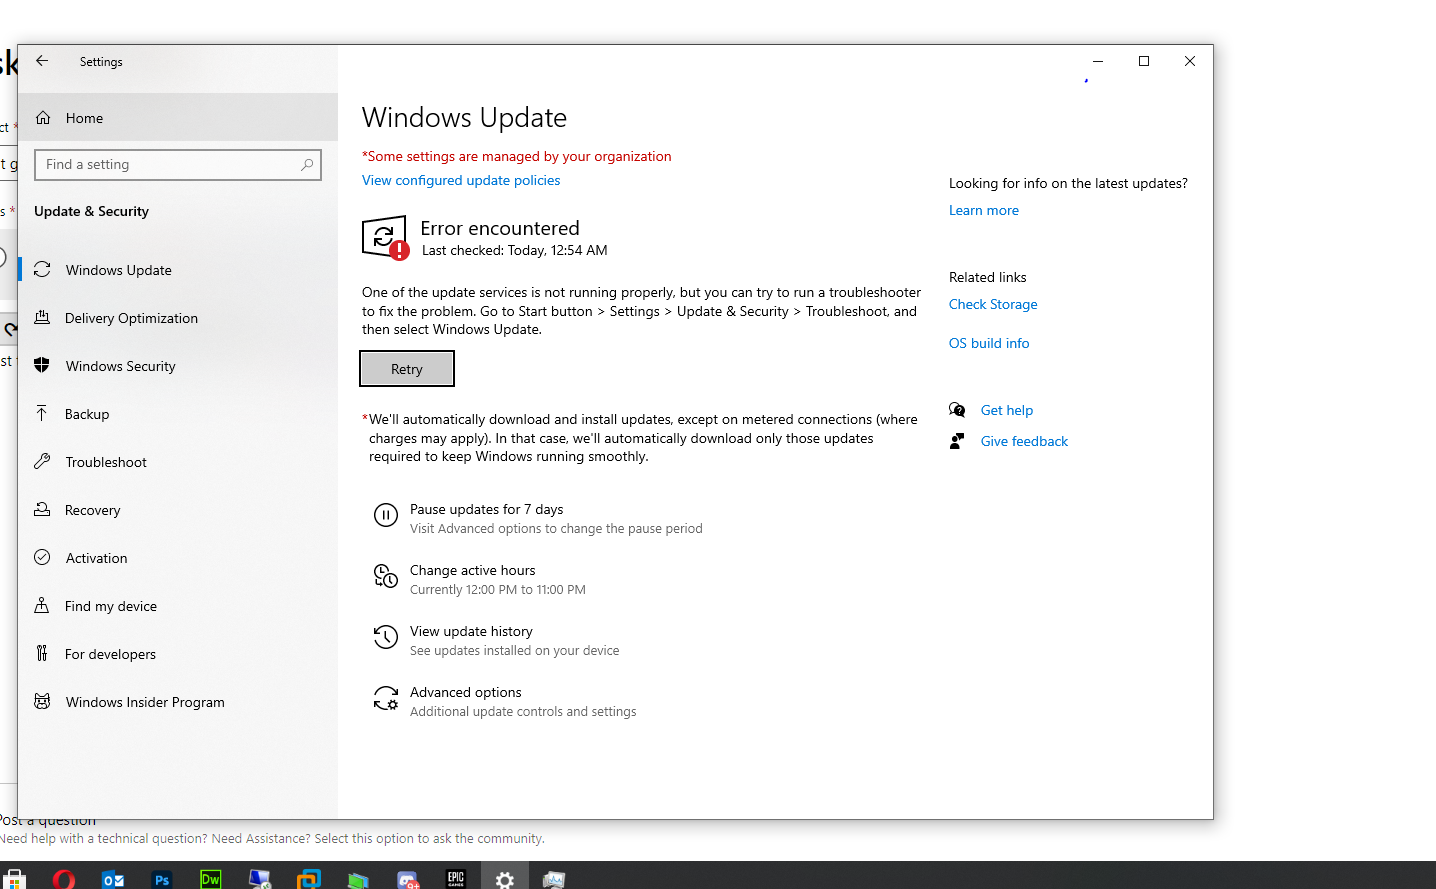Click the pause circle icon
Image resolution: width=1436 pixels, height=889 pixels.
pos(386,515)
